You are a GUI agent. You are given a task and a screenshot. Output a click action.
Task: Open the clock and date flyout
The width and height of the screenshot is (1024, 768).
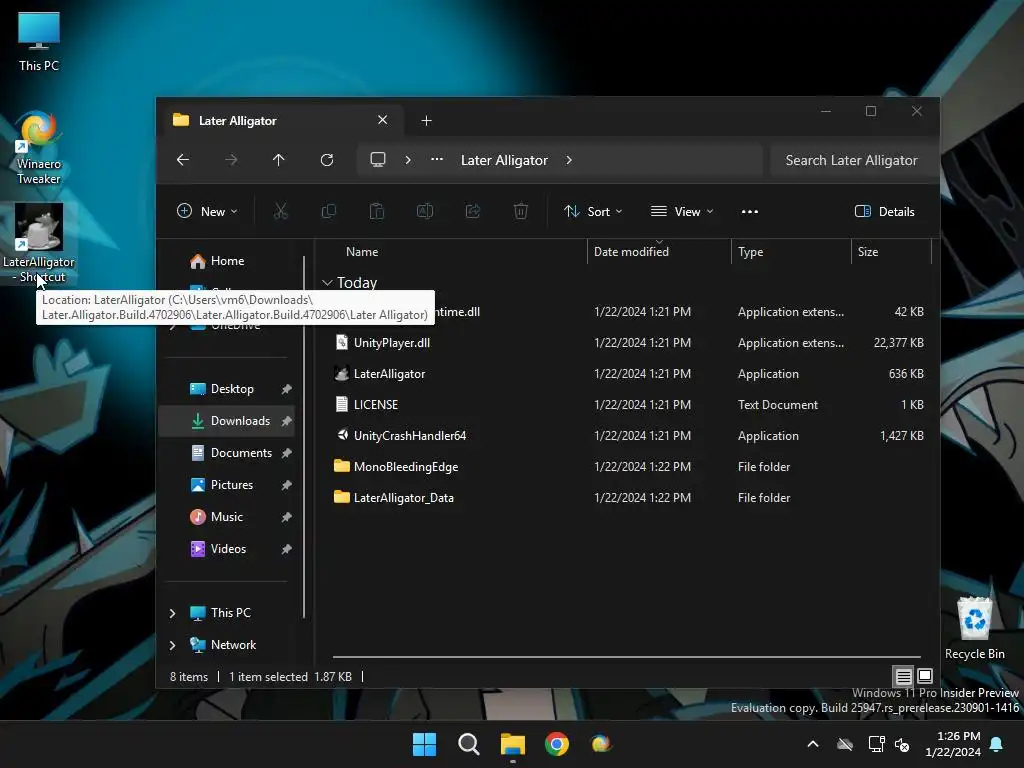tap(953, 744)
